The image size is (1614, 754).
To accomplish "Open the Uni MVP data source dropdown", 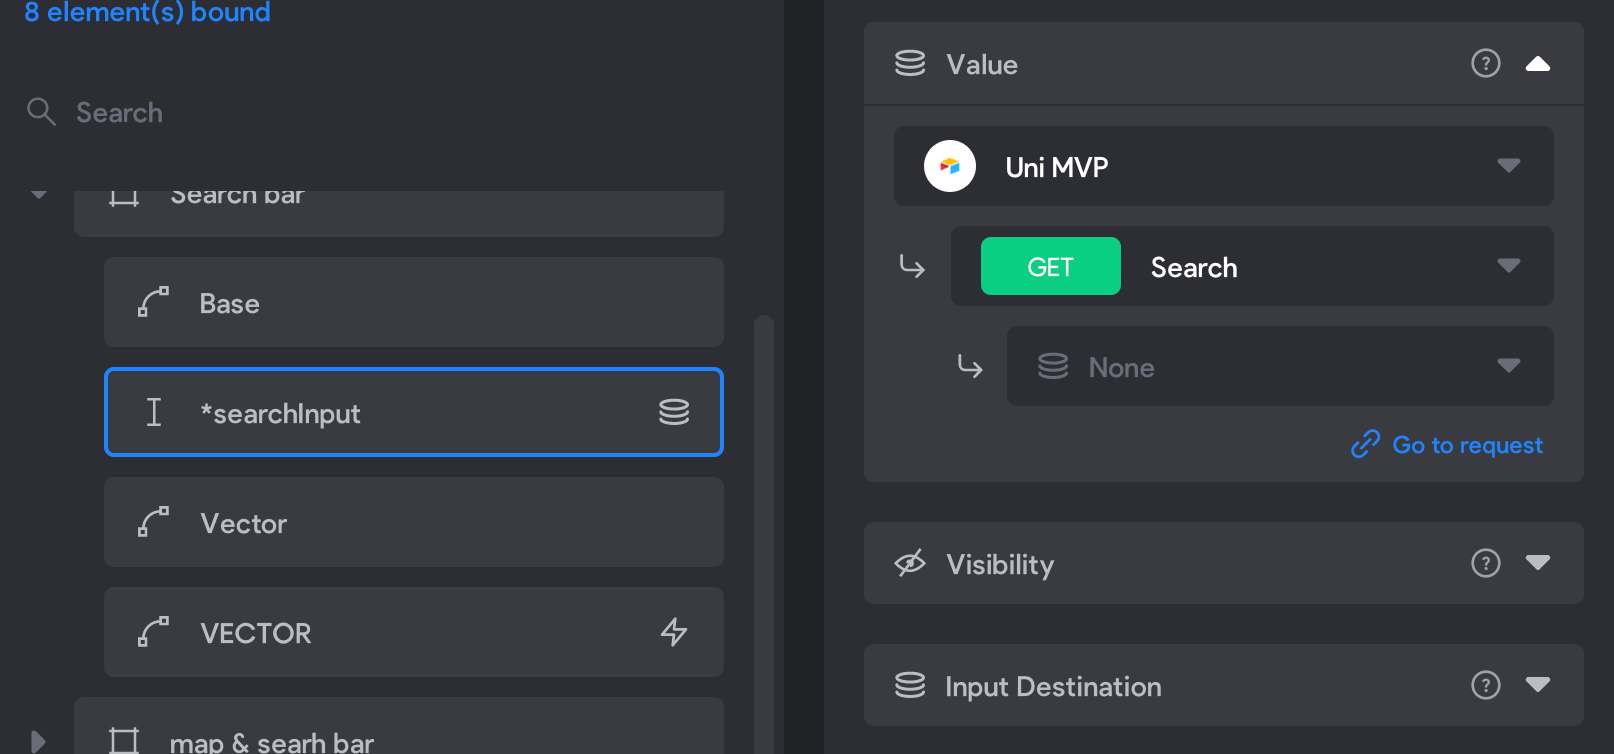I will pyautogui.click(x=1224, y=166).
